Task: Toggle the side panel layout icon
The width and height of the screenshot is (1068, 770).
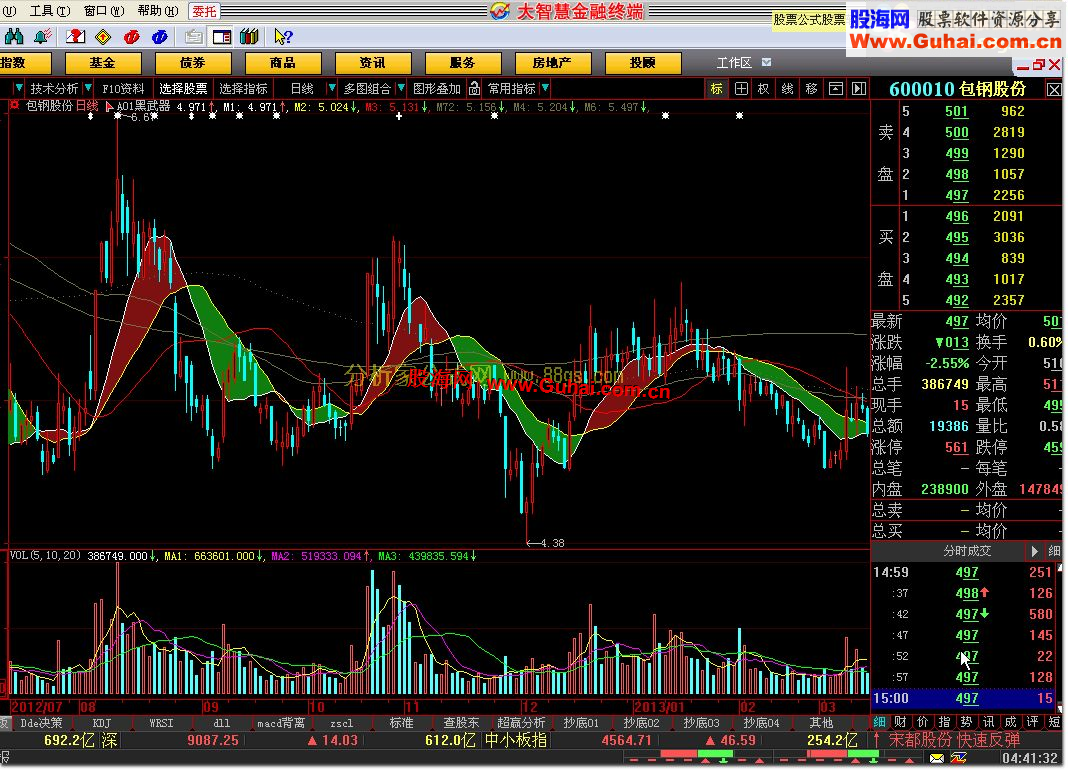Action: click(222, 36)
